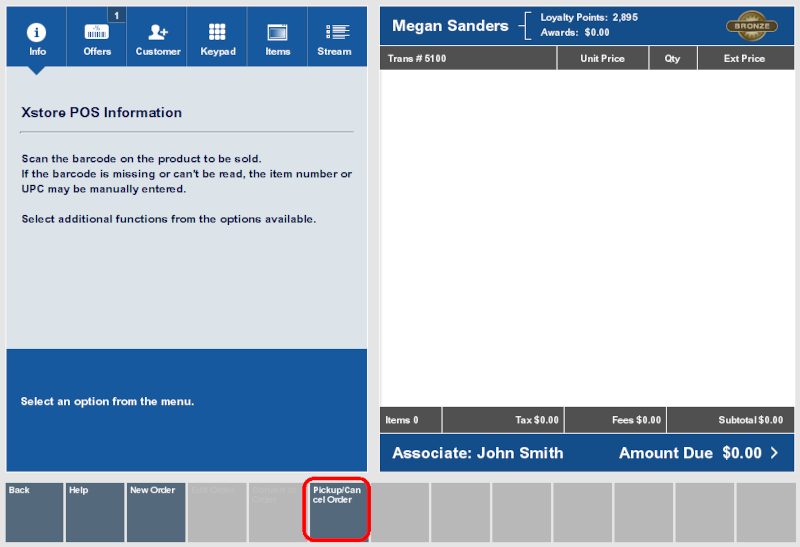Image resolution: width=800 pixels, height=547 pixels.
Task: Click the disabled Edit Order button
Action: [x=217, y=512]
